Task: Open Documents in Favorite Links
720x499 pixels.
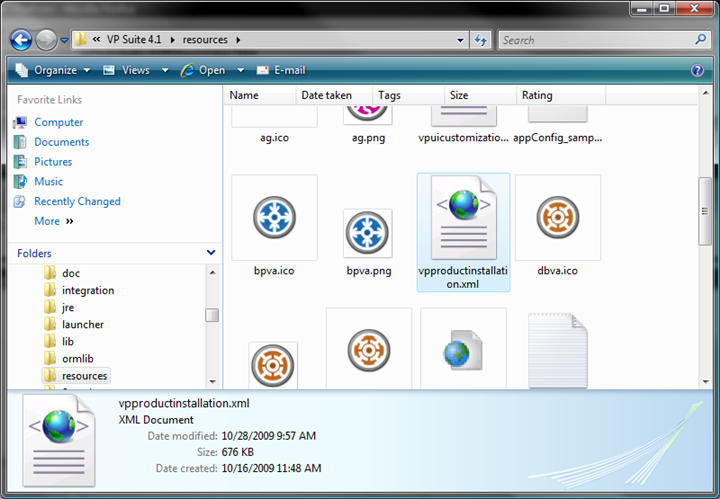Action: coord(62,142)
